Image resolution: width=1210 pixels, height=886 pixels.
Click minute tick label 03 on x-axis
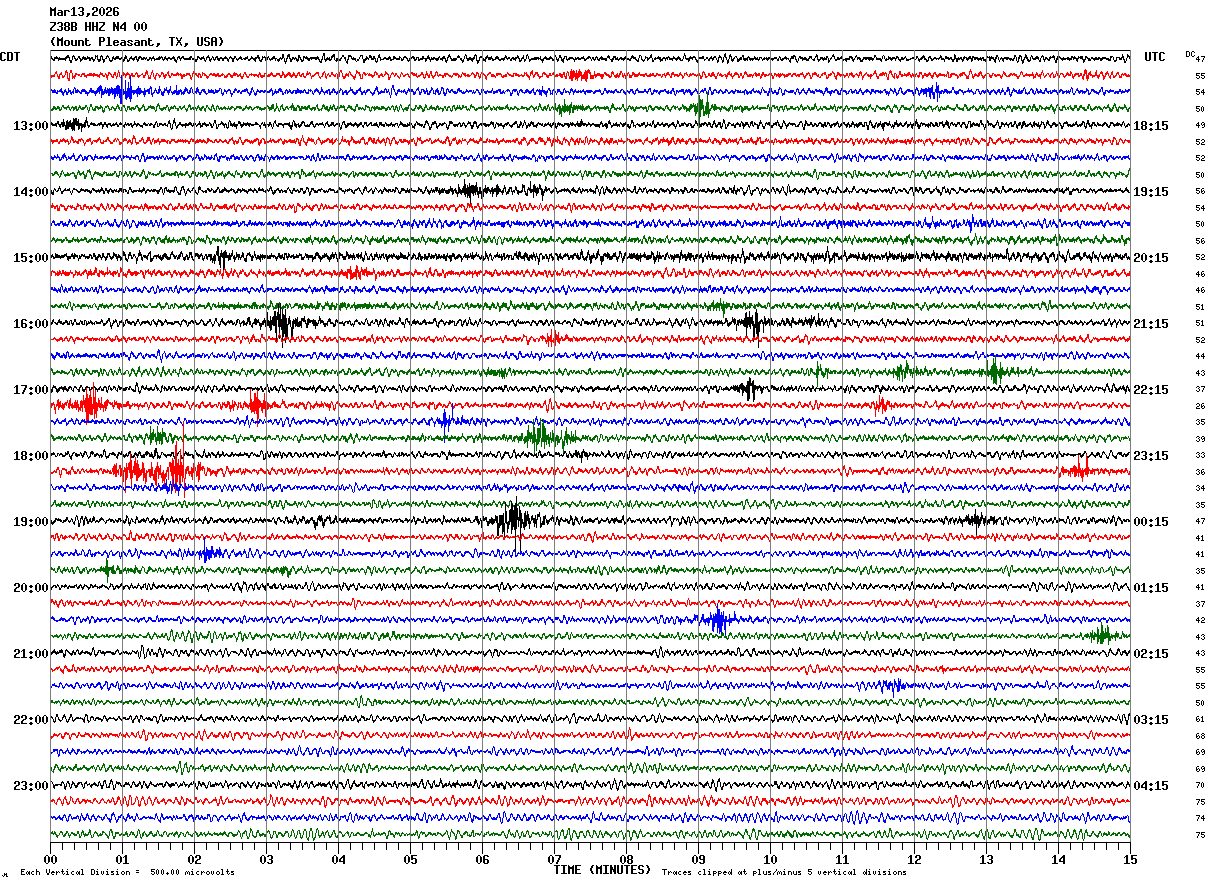tap(266, 859)
